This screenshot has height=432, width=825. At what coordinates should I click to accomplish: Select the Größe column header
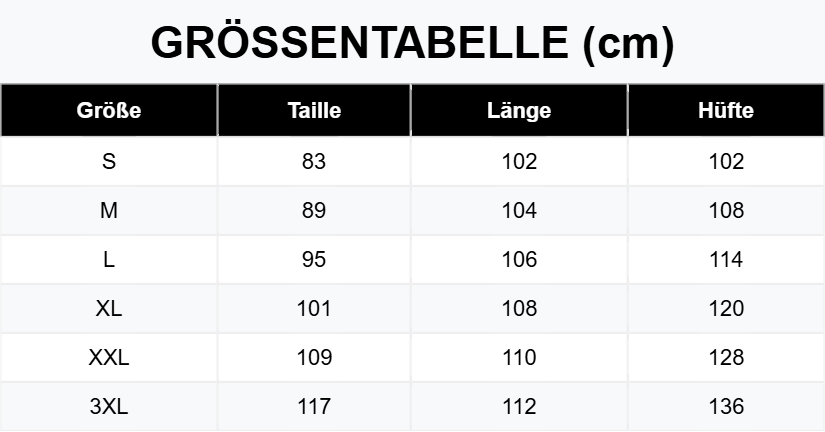tap(109, 110)
